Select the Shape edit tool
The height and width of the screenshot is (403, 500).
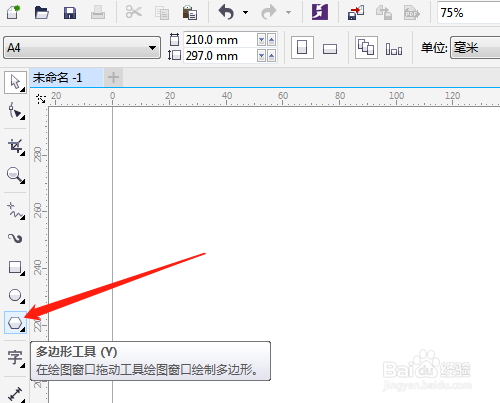[15, 111]
